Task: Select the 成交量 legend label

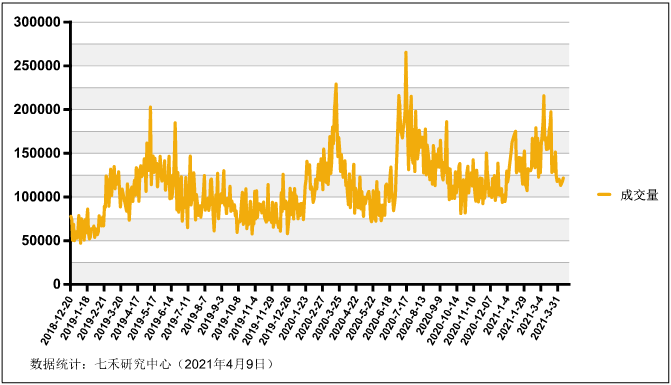Action: 639,195
